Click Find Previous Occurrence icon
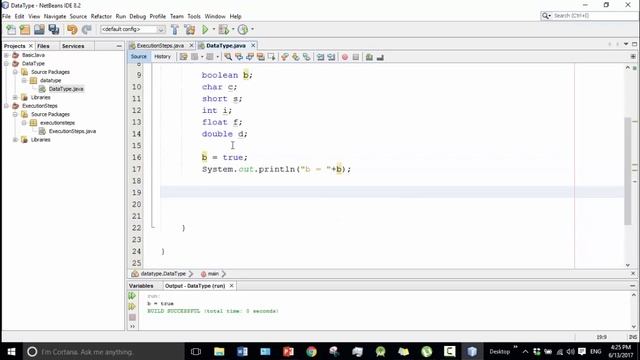The height and width of the screenshot is (360, 640). point(239,57)
